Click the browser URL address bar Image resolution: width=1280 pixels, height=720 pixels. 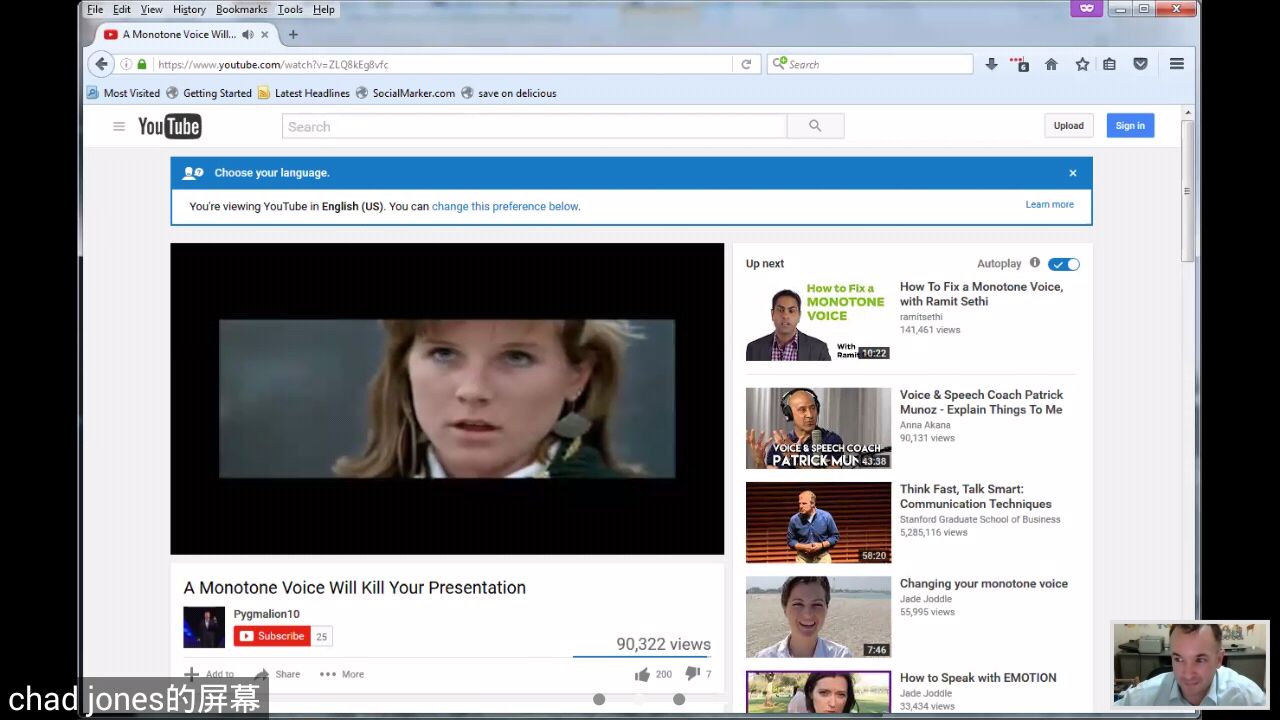[x=444, y=64]
